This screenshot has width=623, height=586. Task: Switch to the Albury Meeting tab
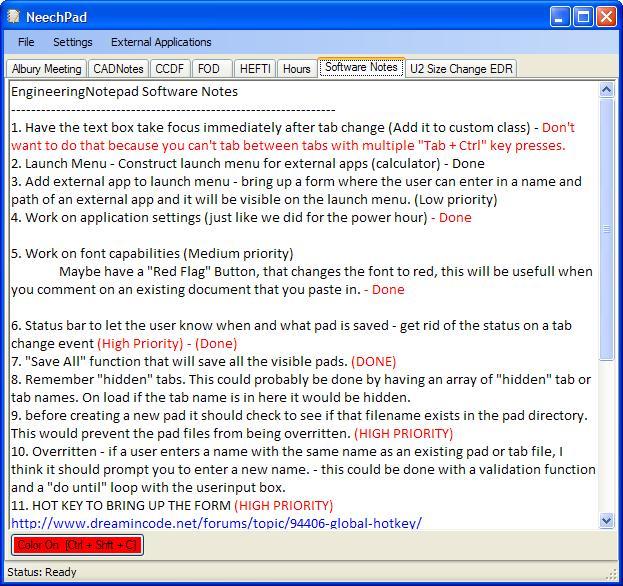[x=47, y=69]
